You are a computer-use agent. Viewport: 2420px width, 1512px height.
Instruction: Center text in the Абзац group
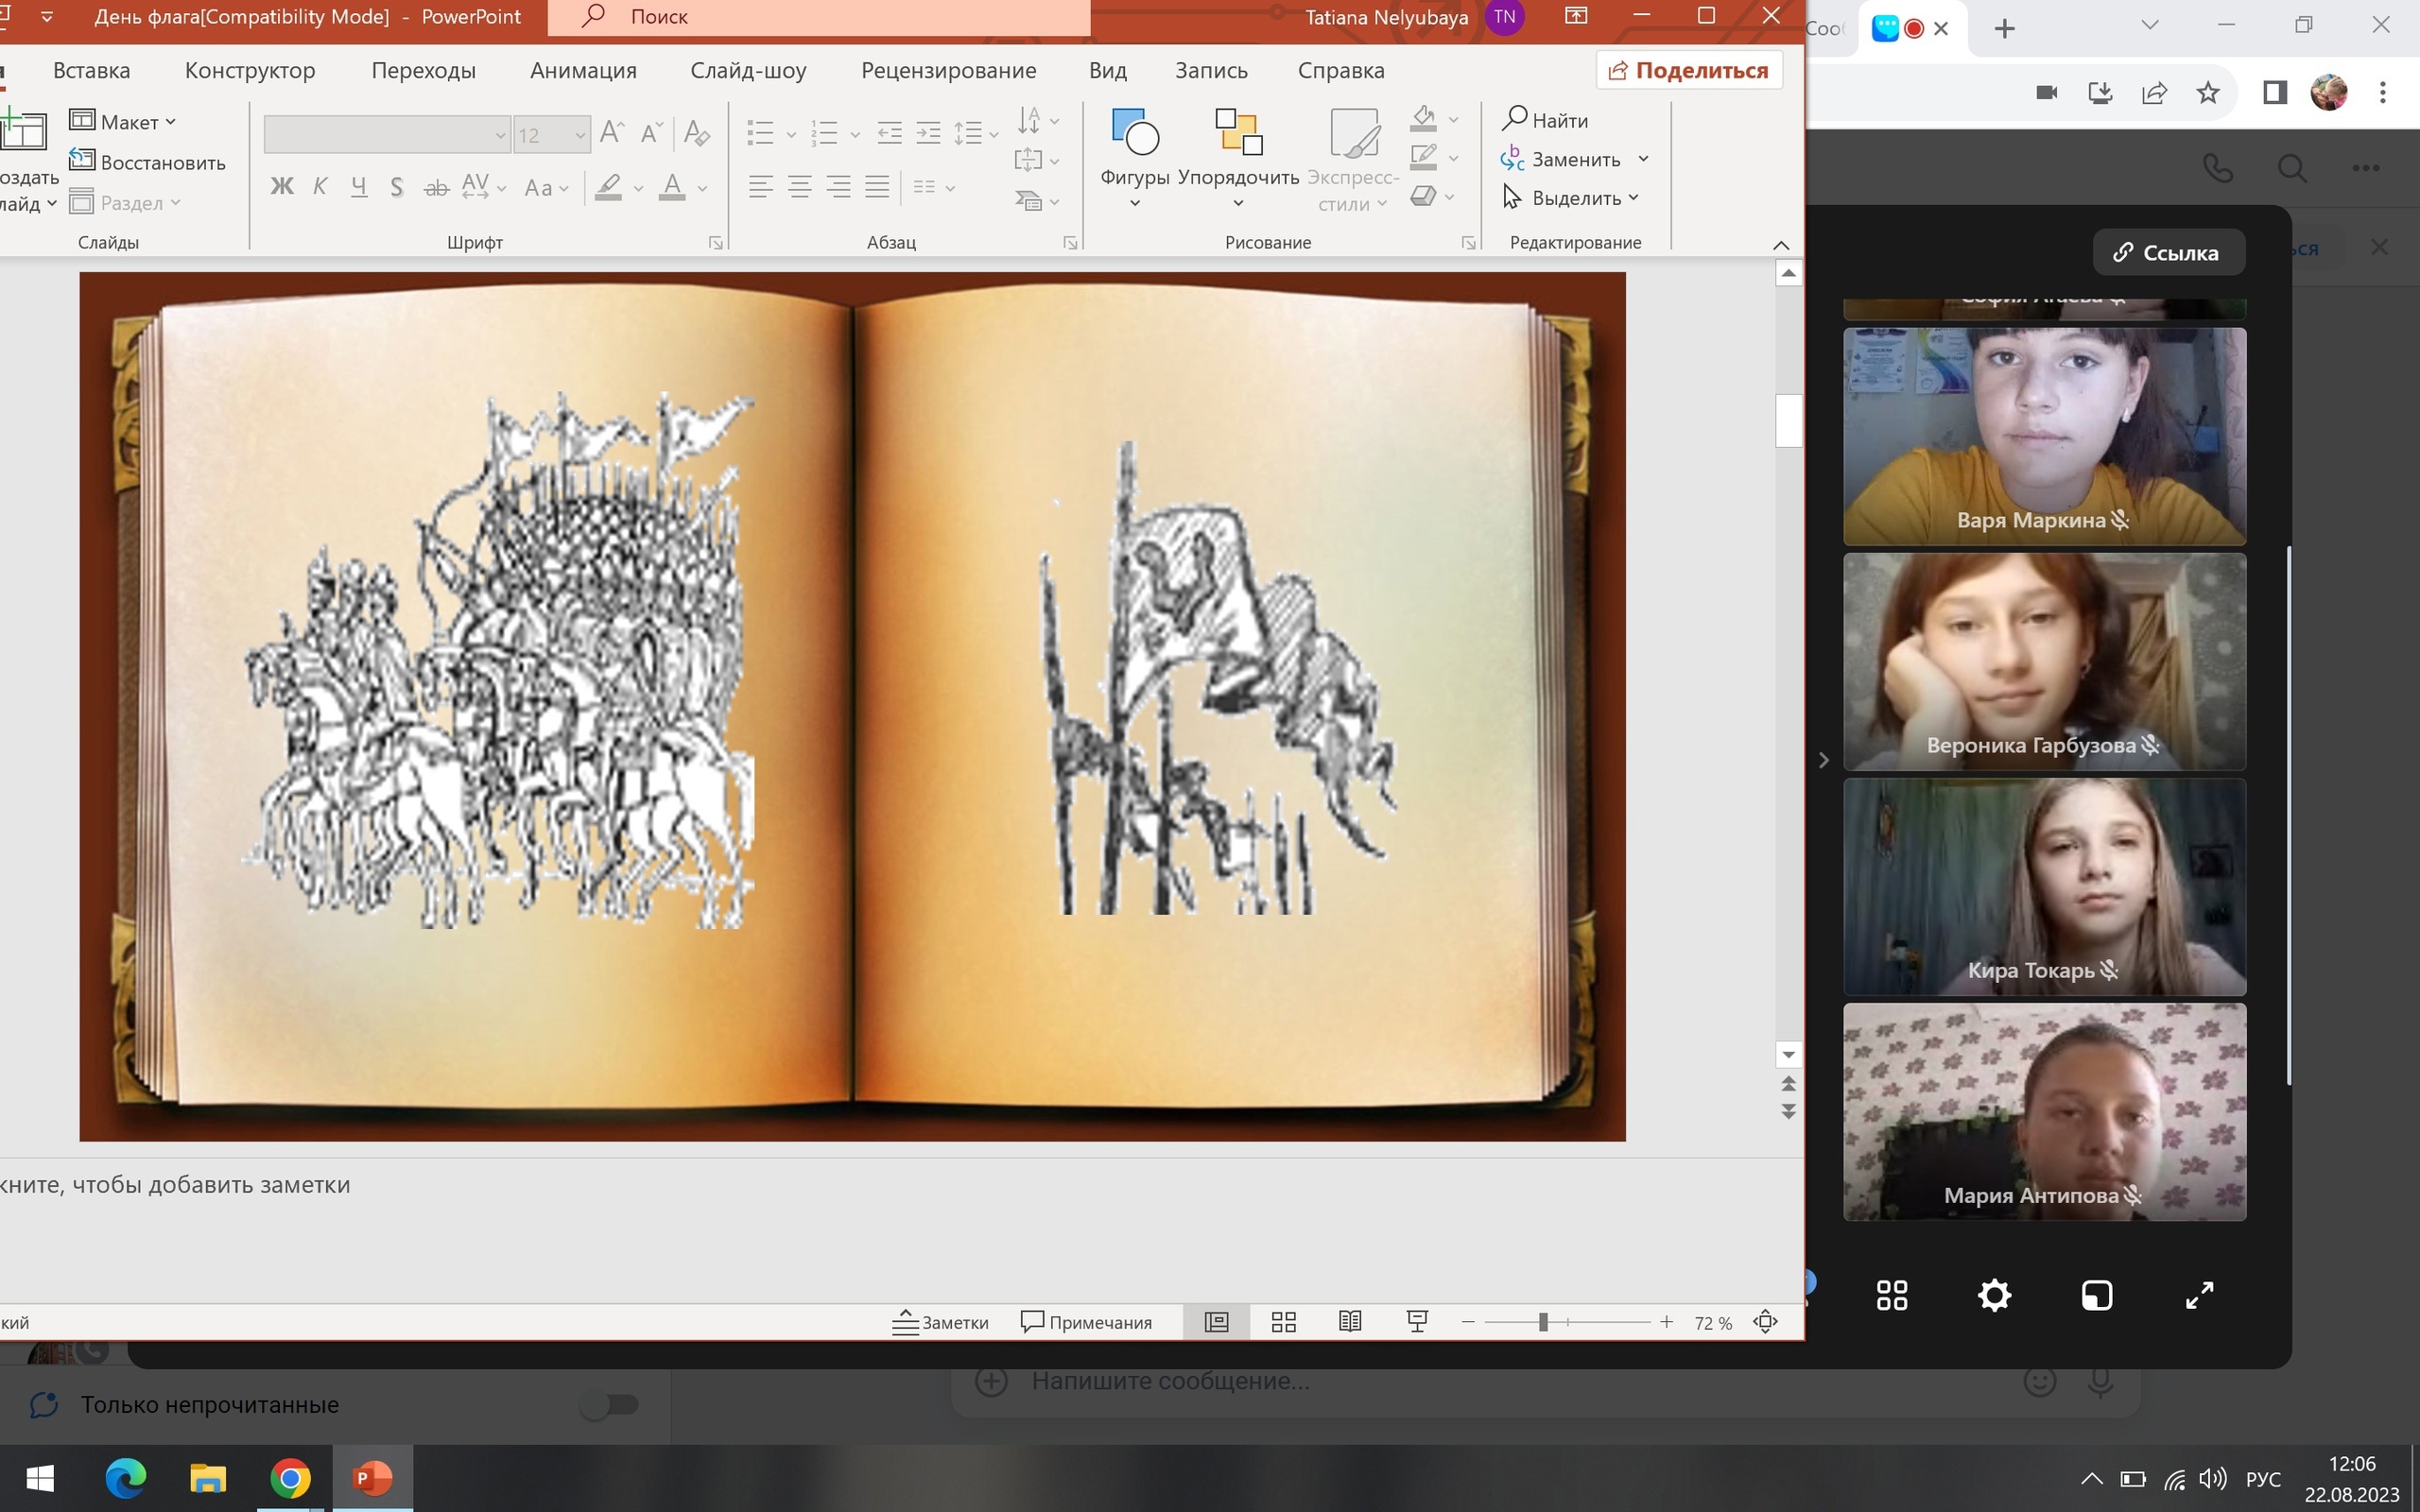(800, 186)
